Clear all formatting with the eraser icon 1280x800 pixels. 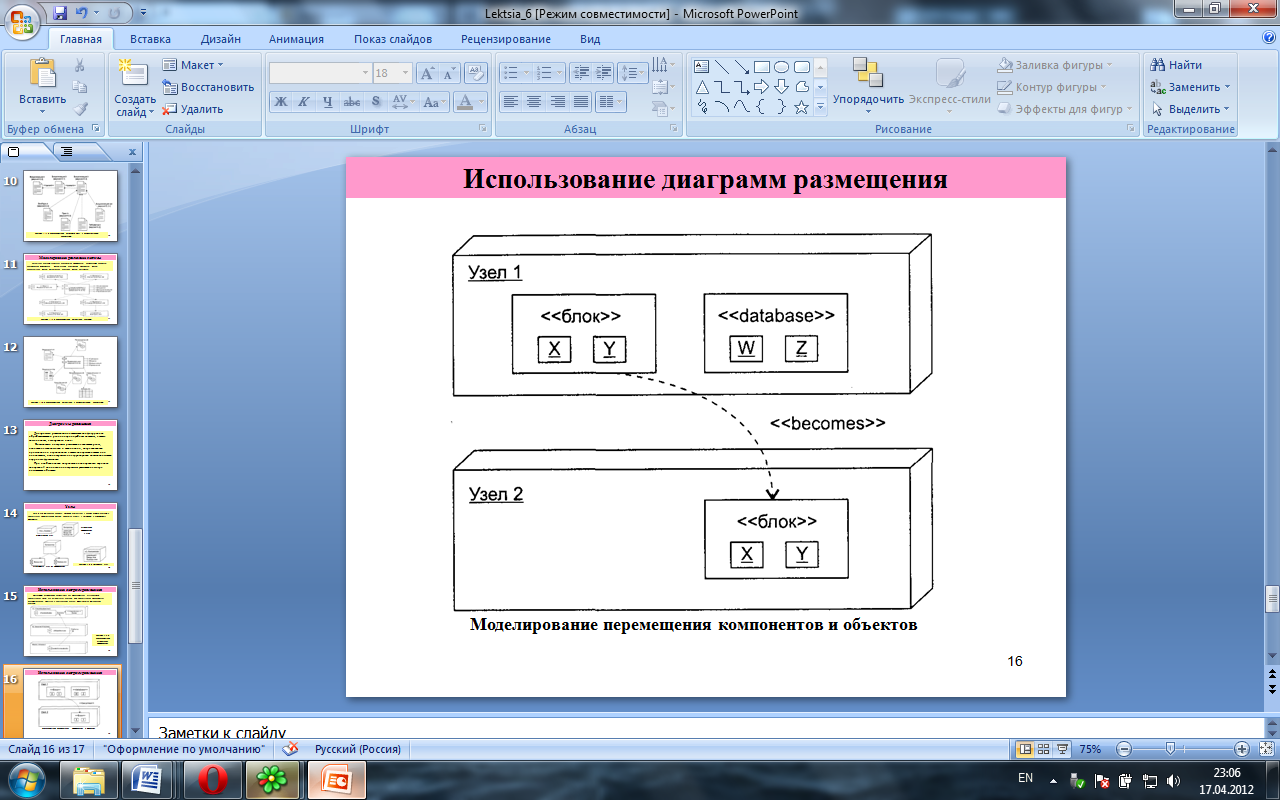[476, 73]
